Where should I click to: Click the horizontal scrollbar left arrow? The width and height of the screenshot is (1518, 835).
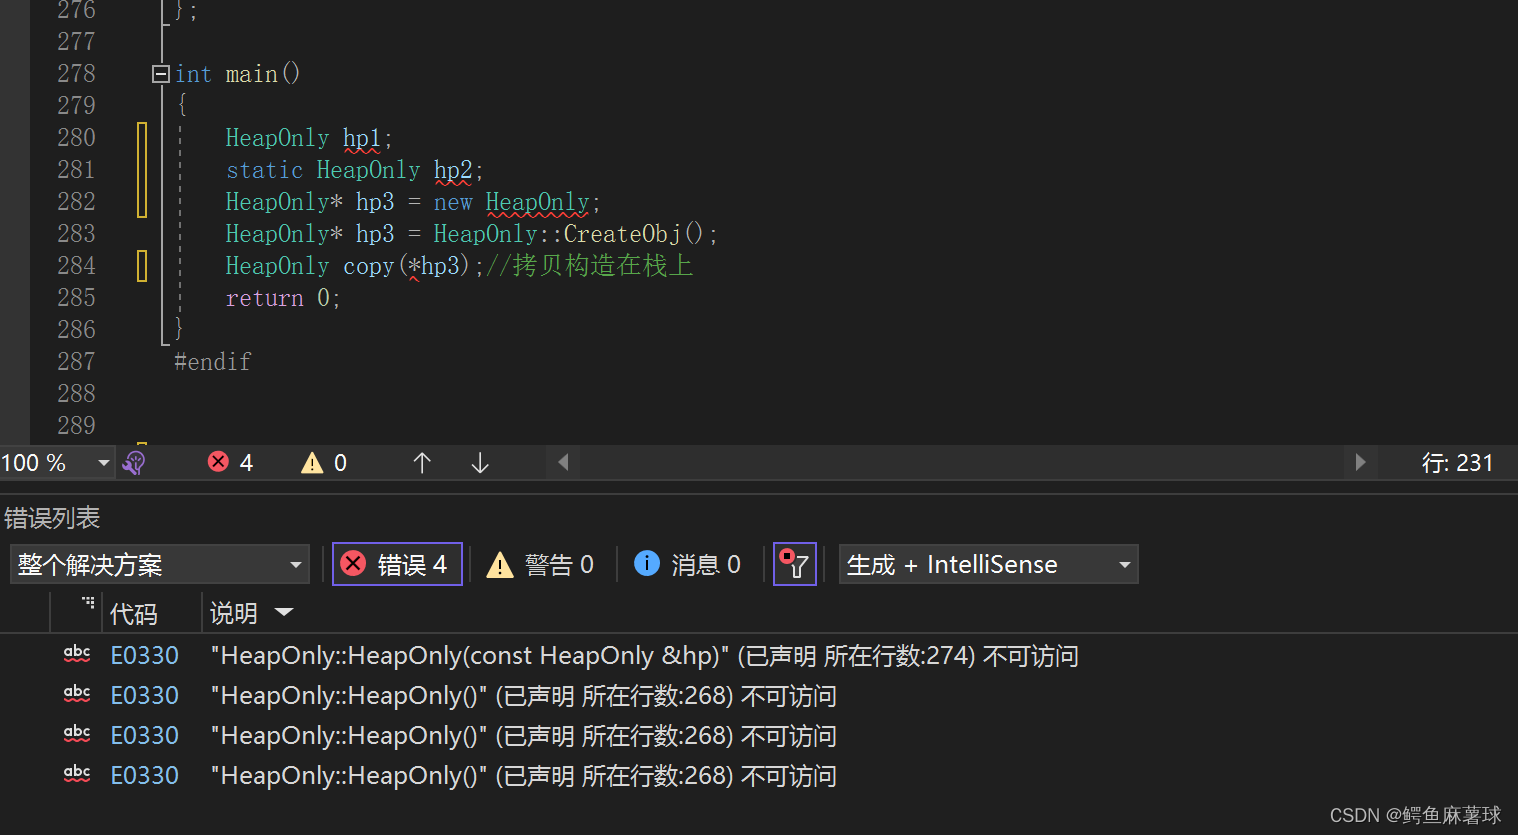(x=563, y=462)
